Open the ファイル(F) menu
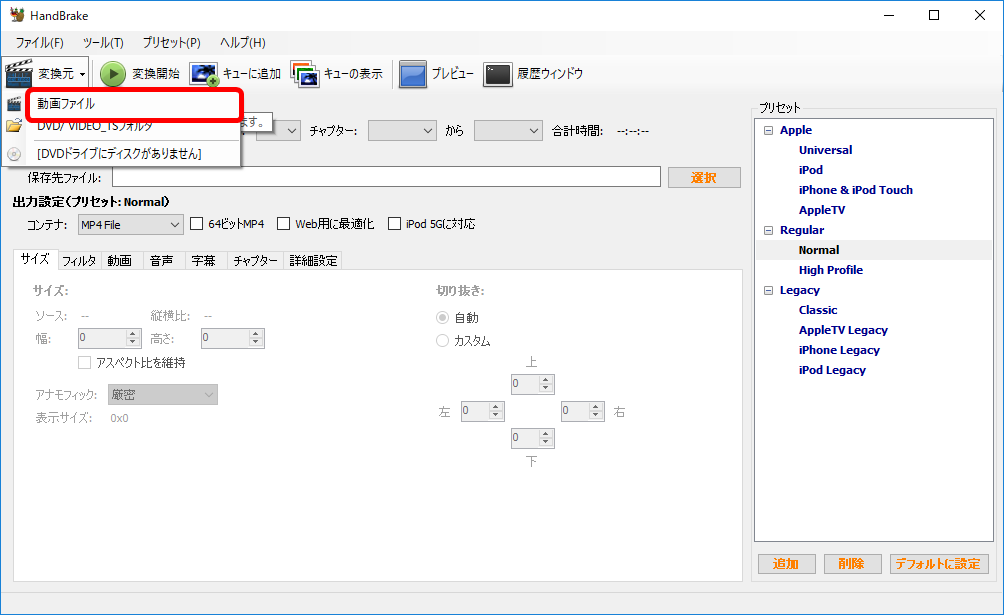The image size is (1004, 615). click(40, 43)
